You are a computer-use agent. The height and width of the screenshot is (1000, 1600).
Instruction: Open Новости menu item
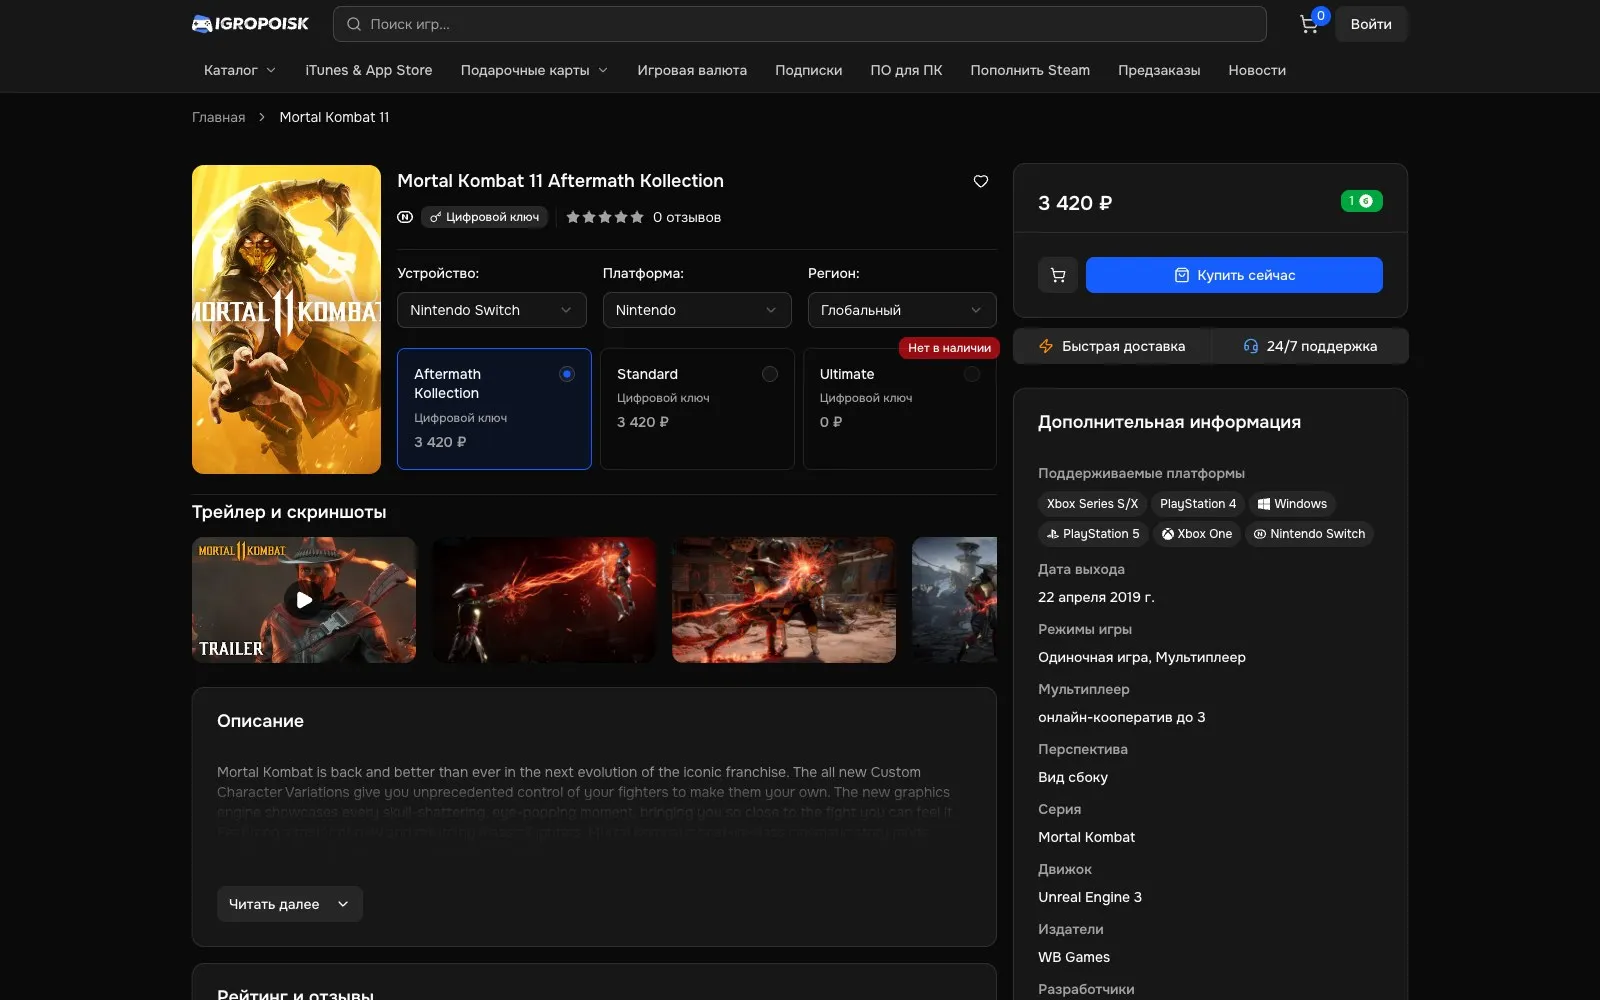coord(1257,70)
